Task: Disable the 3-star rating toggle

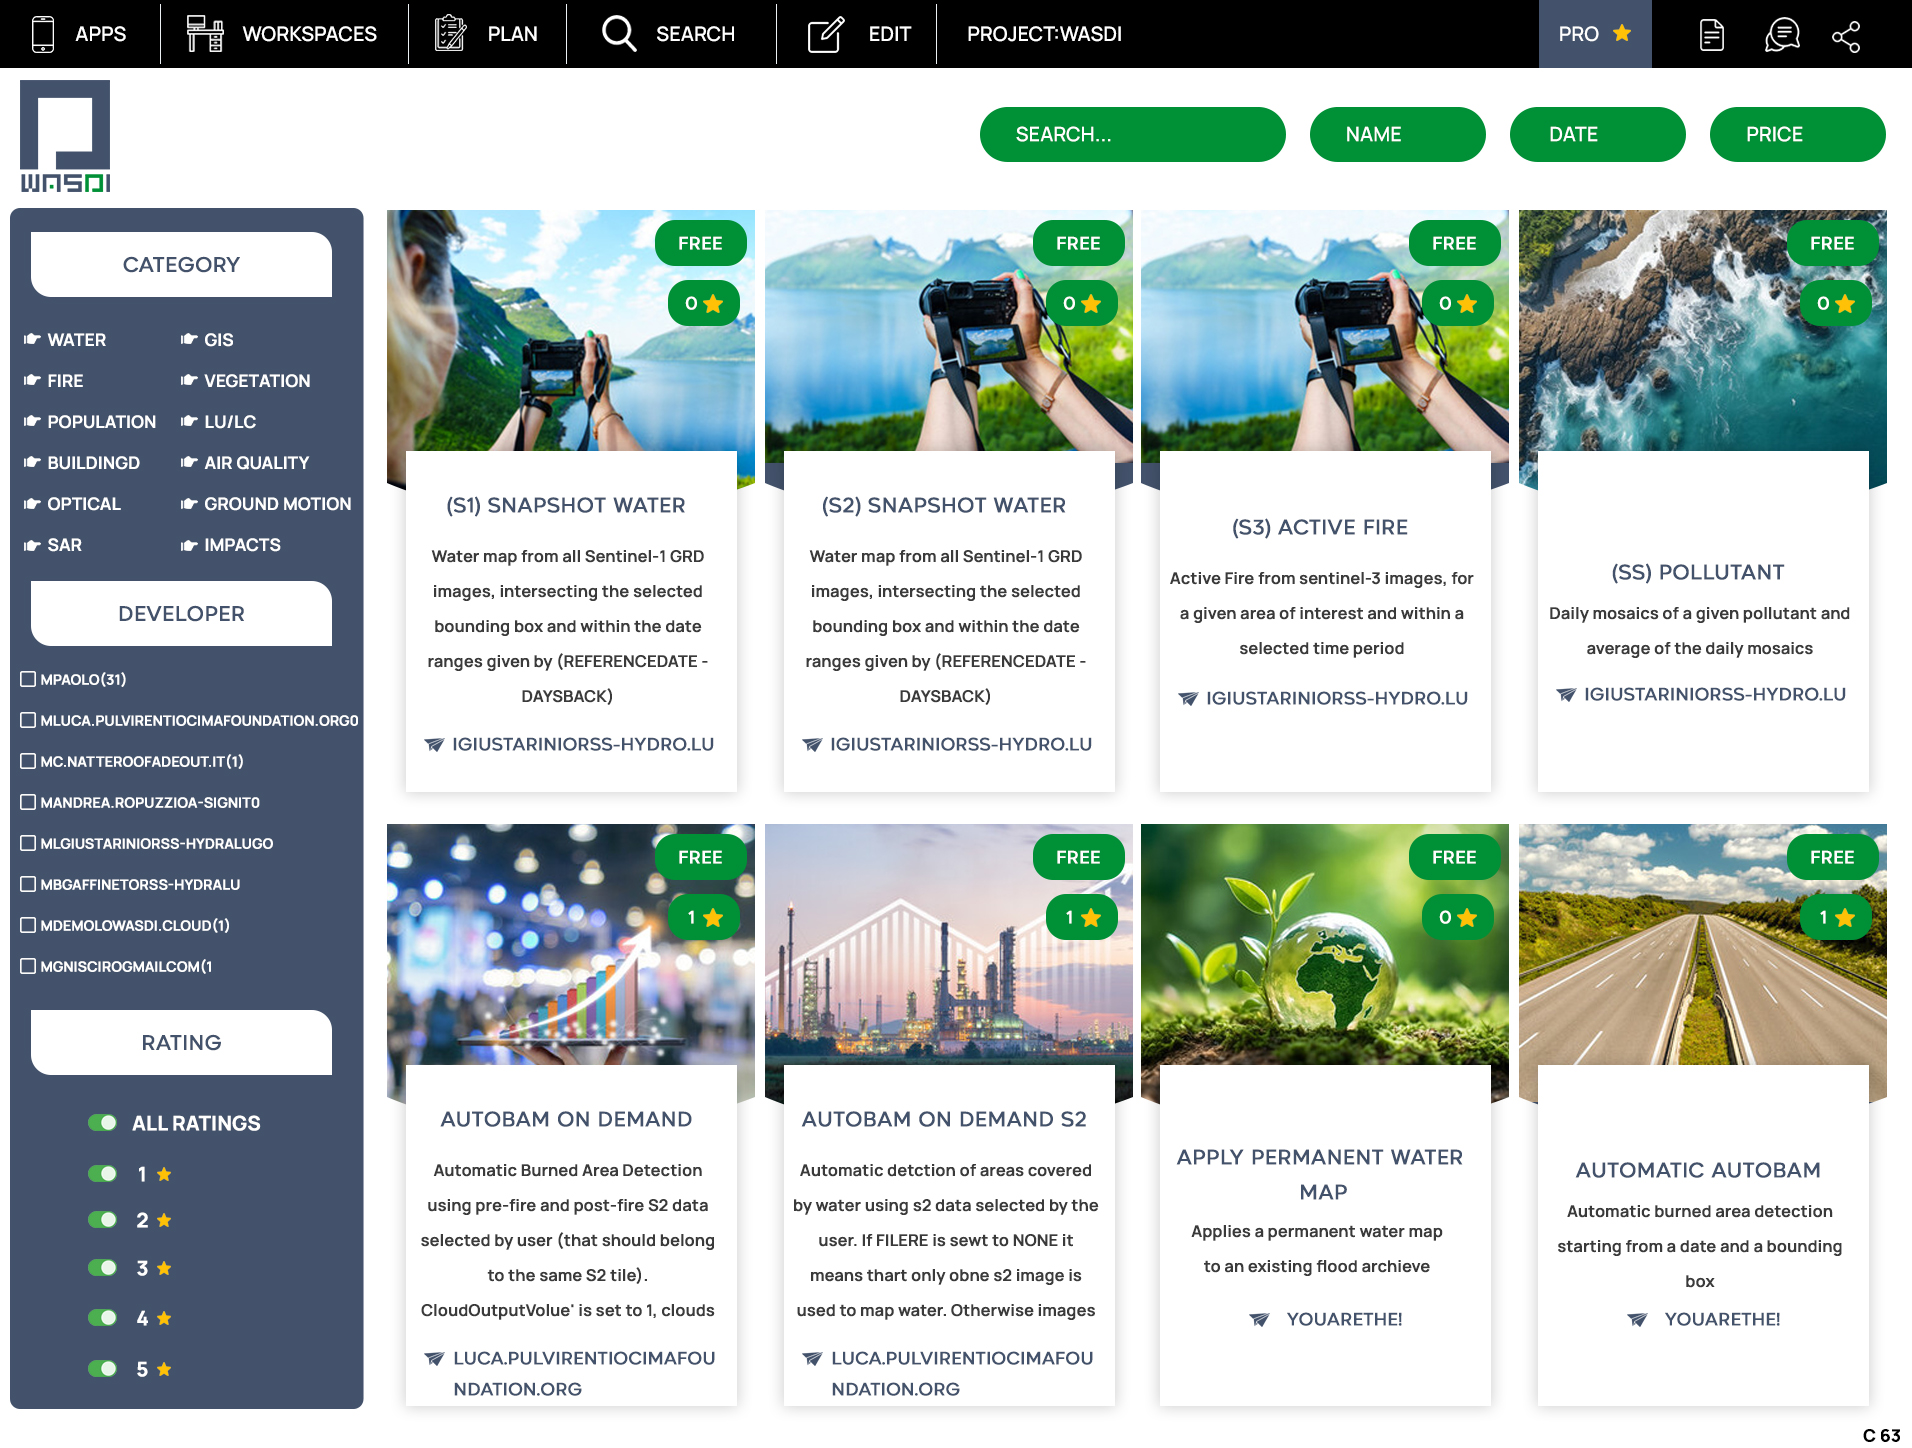Action: [102, 1268]
